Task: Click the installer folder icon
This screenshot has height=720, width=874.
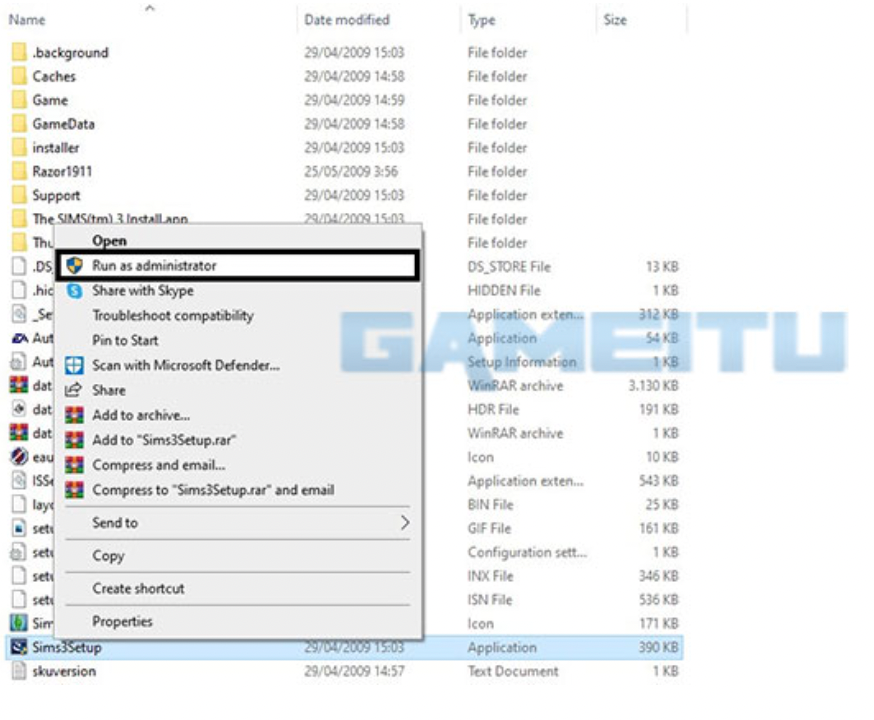Action: click(x=19, y=148)
